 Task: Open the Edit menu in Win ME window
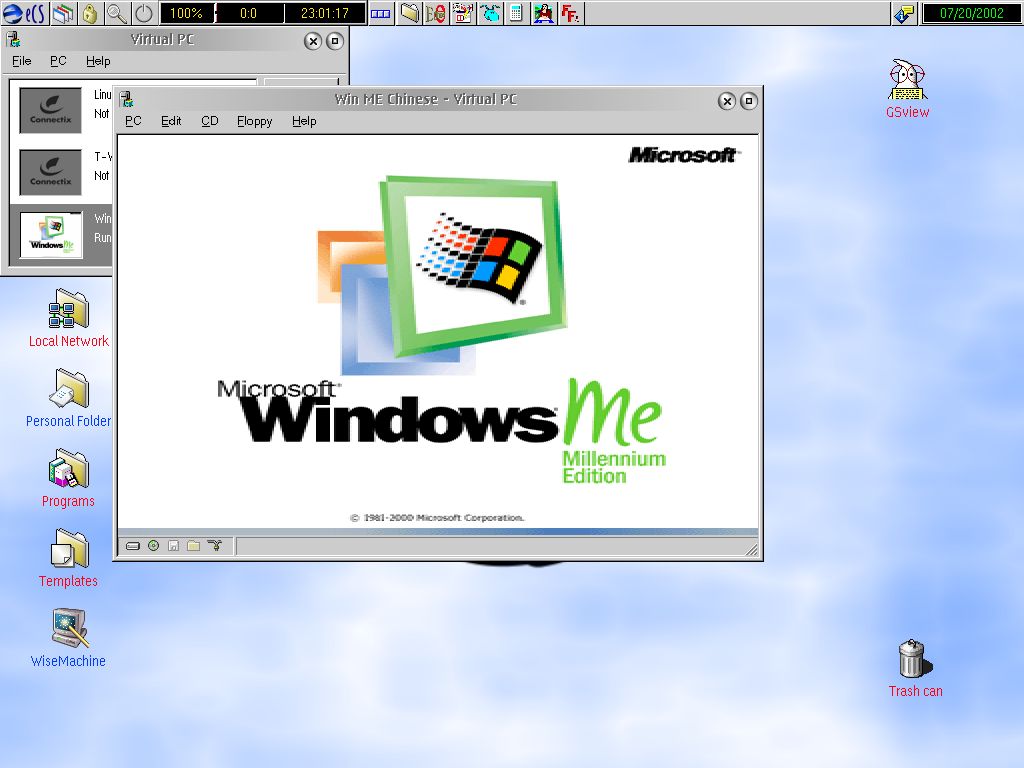[x=171, y=121]
